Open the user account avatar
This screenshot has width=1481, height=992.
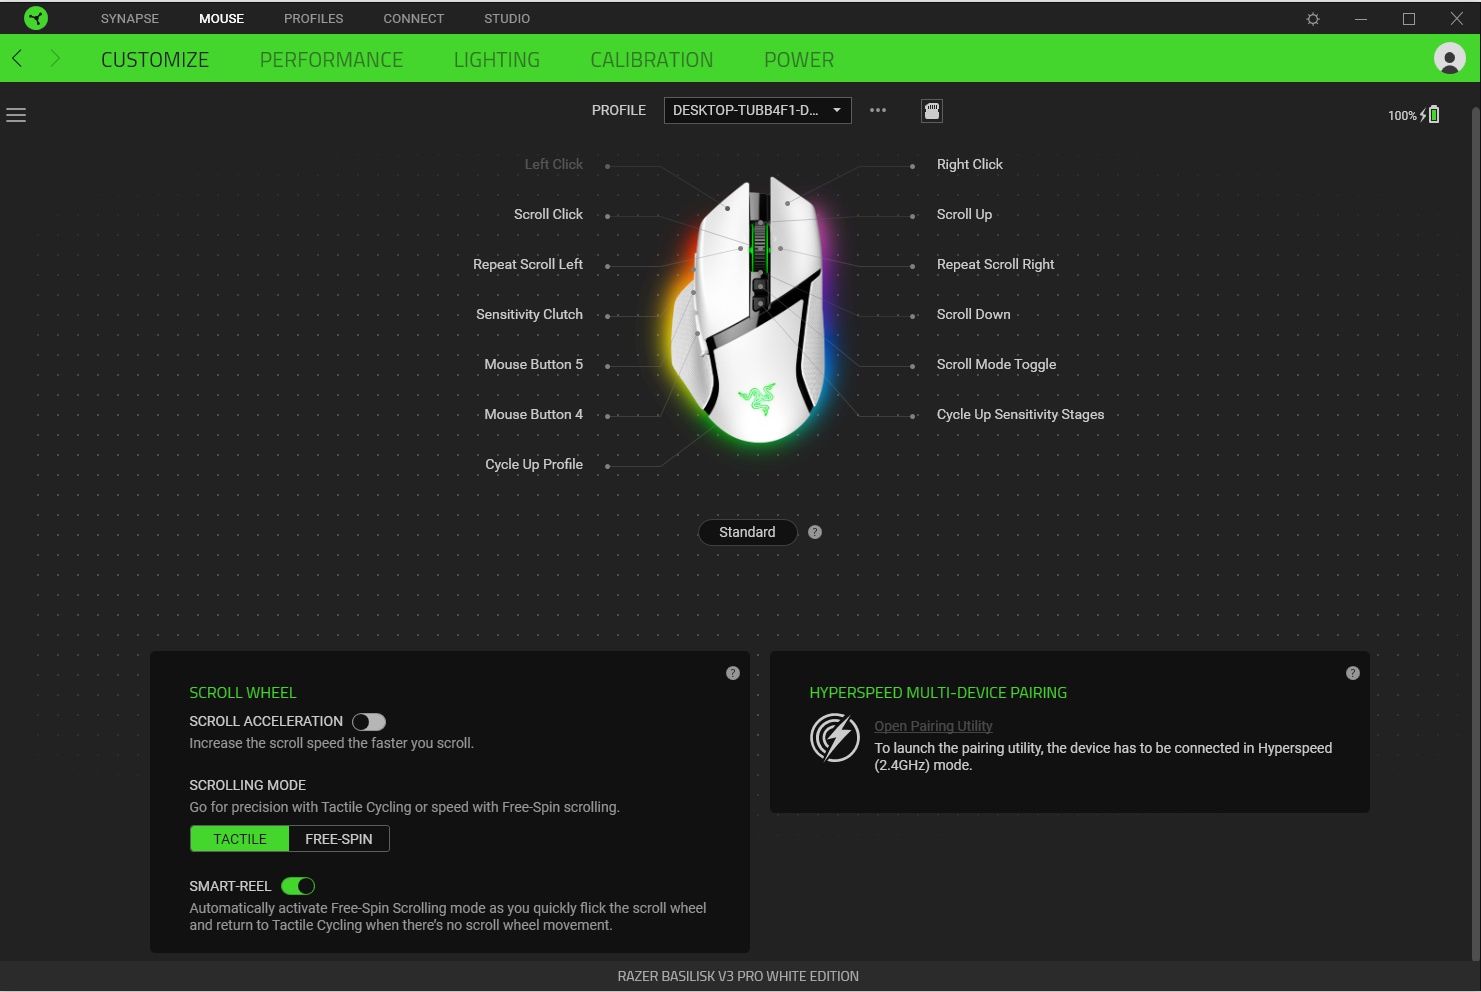(1449, 58)
